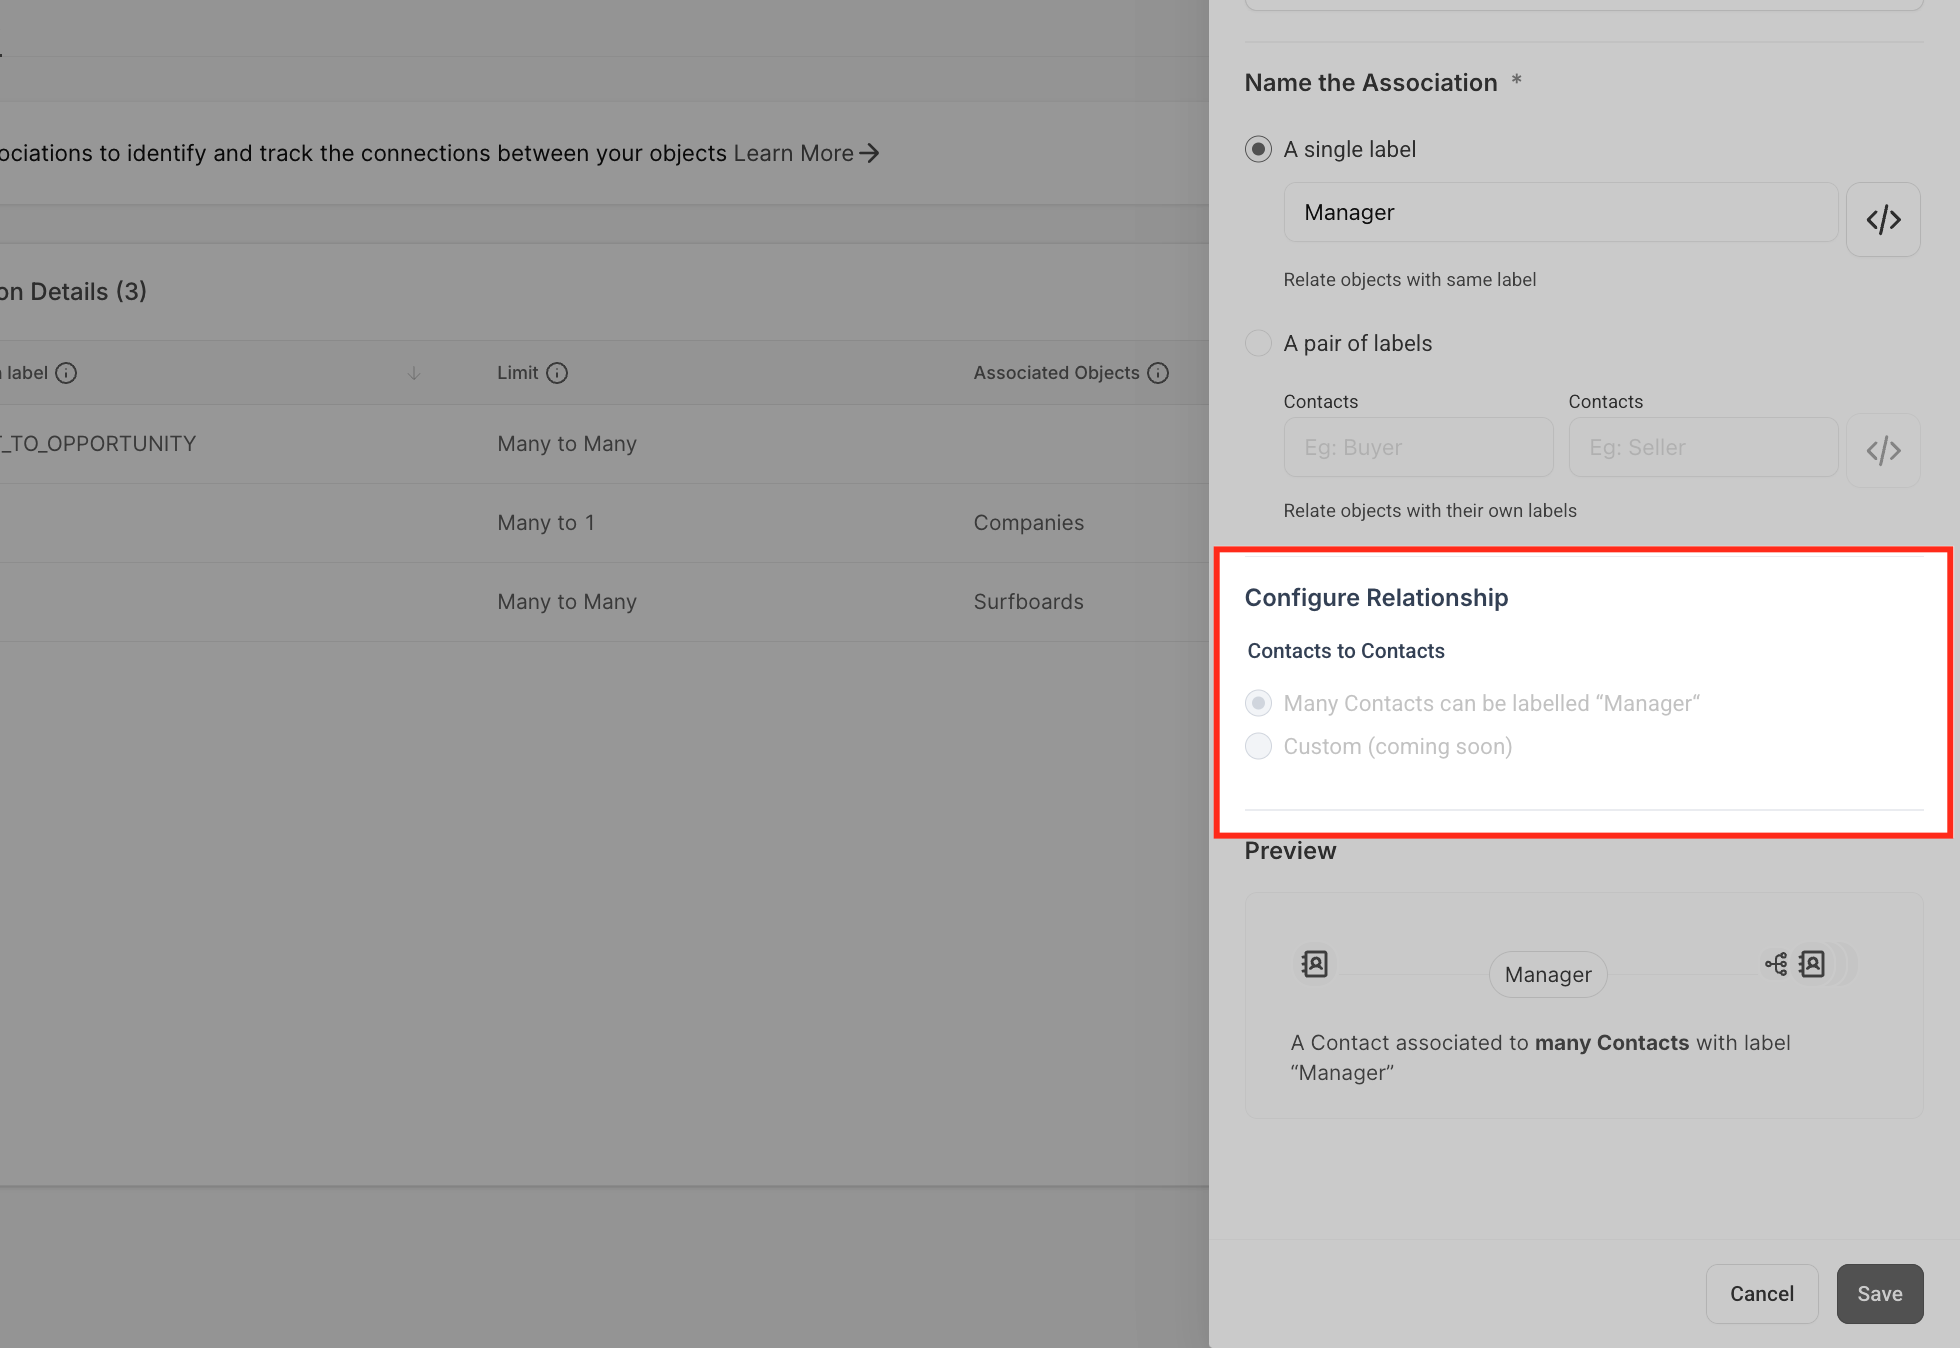Click the Surfboards association row
Screen dimensions: 1960x1348
600,602
